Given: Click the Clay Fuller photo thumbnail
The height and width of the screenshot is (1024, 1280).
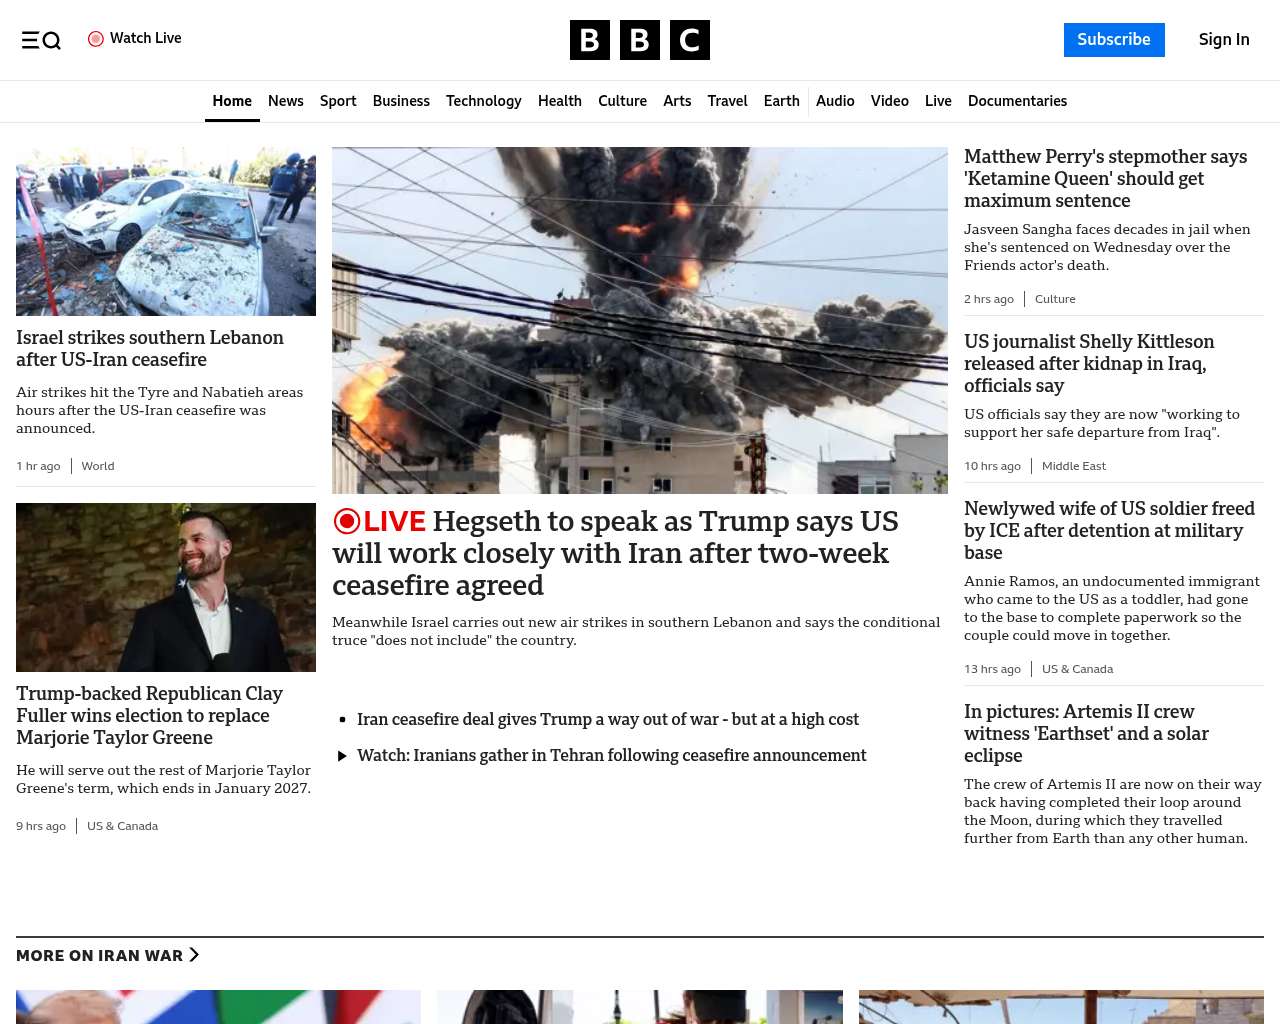Looking at the screenshot, I should coord(166,587).
